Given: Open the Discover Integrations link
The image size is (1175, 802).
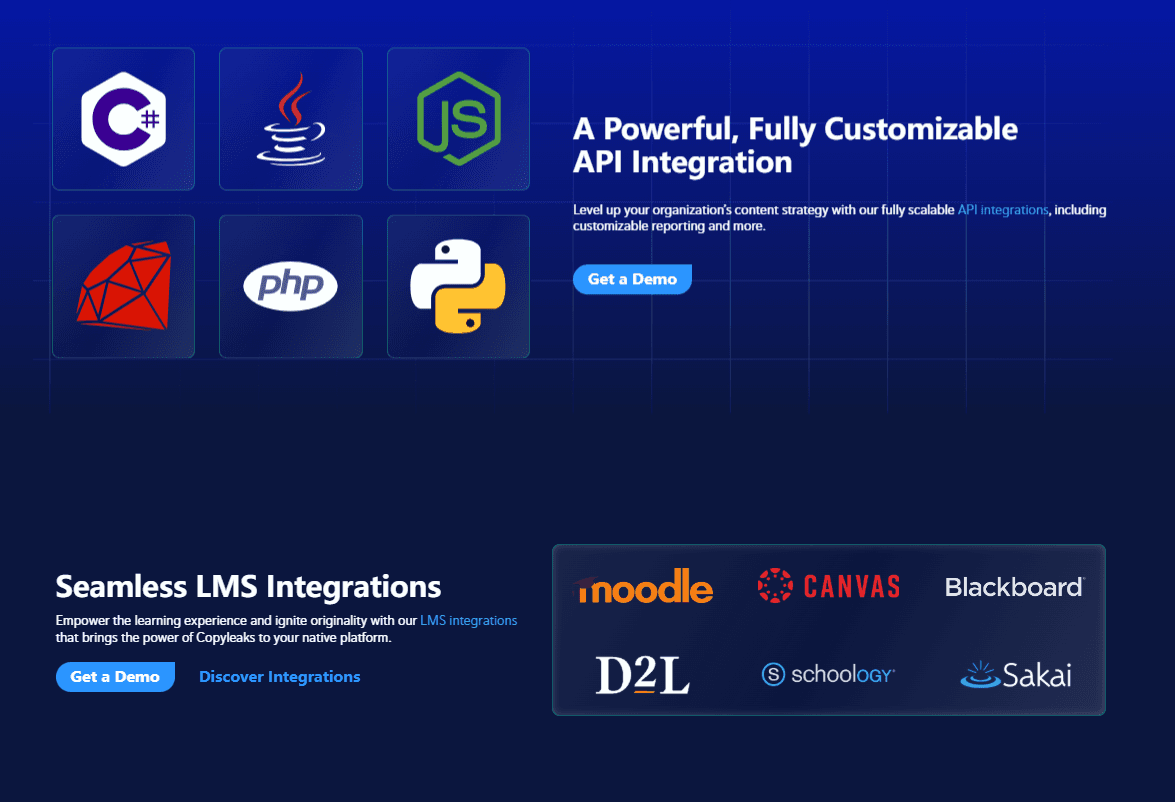Looking at the screenshot, I should tap(280, 677).
